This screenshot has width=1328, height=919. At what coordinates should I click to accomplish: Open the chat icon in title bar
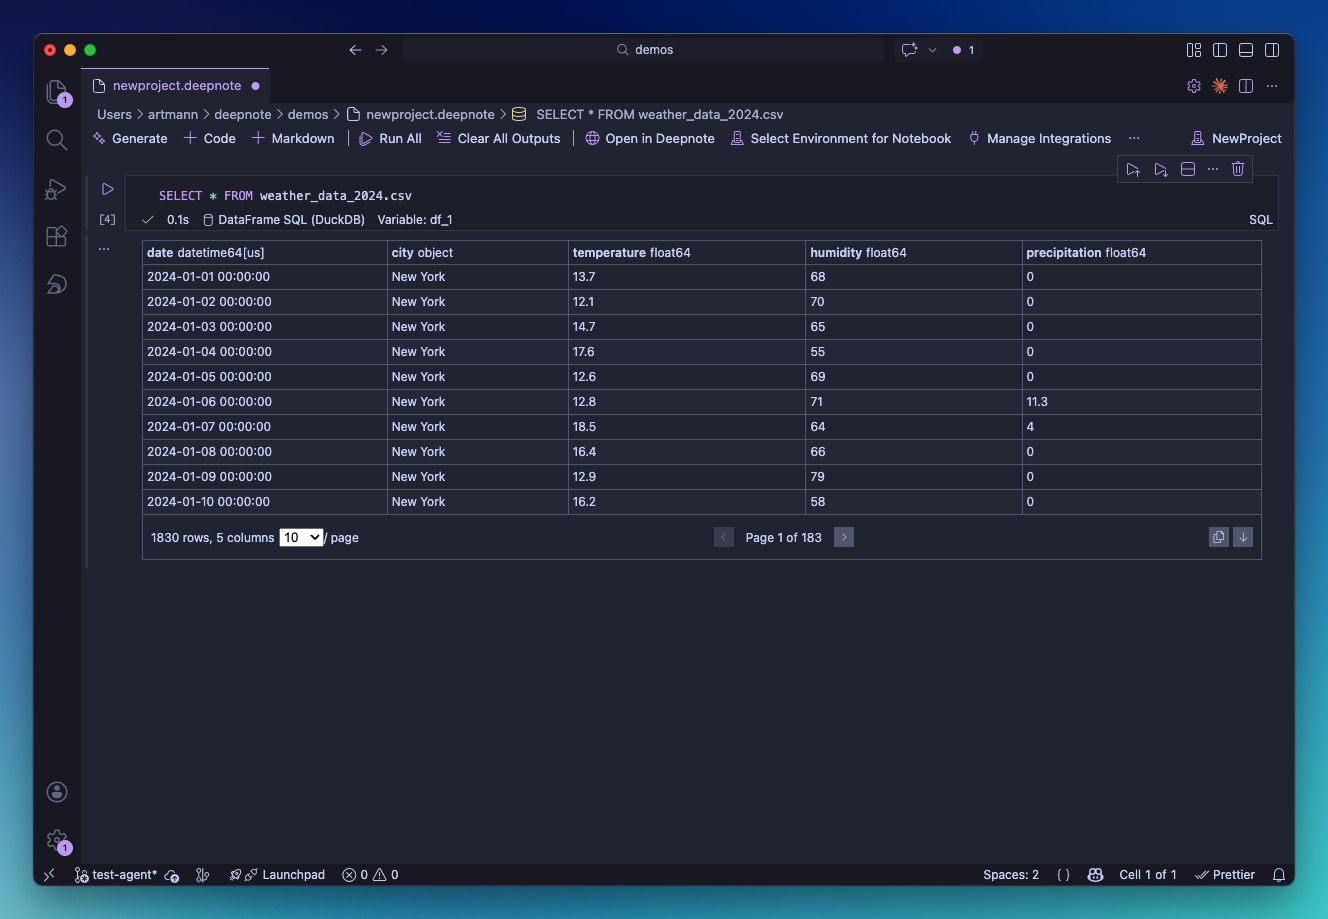click(x=909, y=50)
